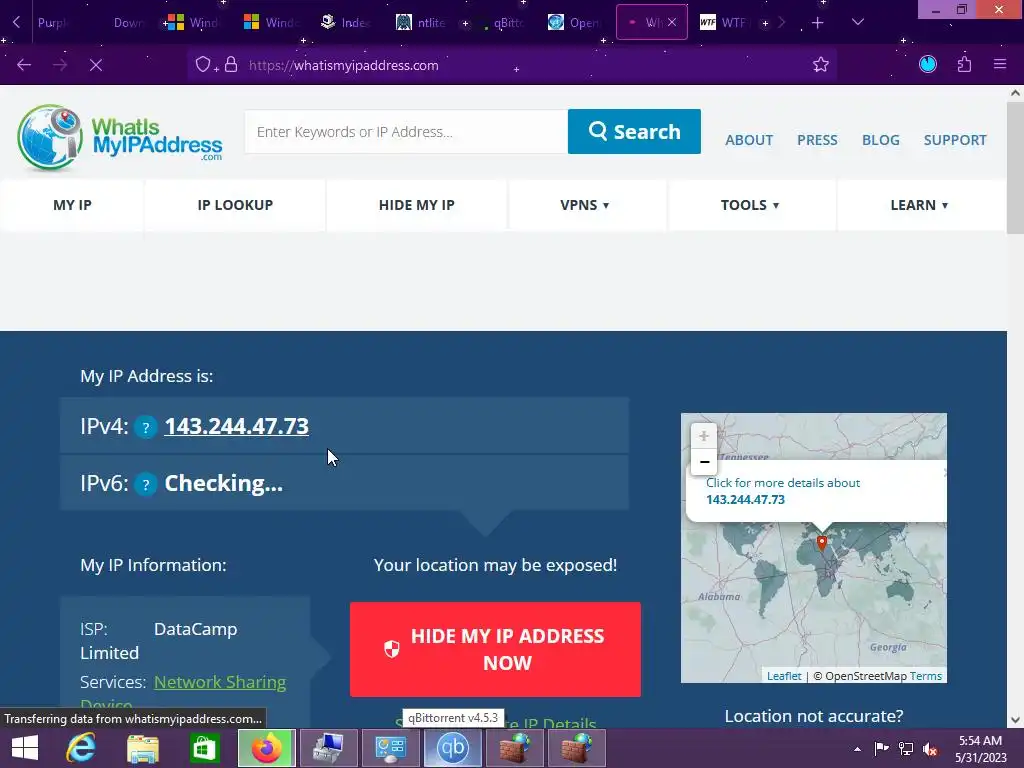Click the page vertical scrollbar thumb
This screenshot has height=768, width=1024.
point(1015,168)
